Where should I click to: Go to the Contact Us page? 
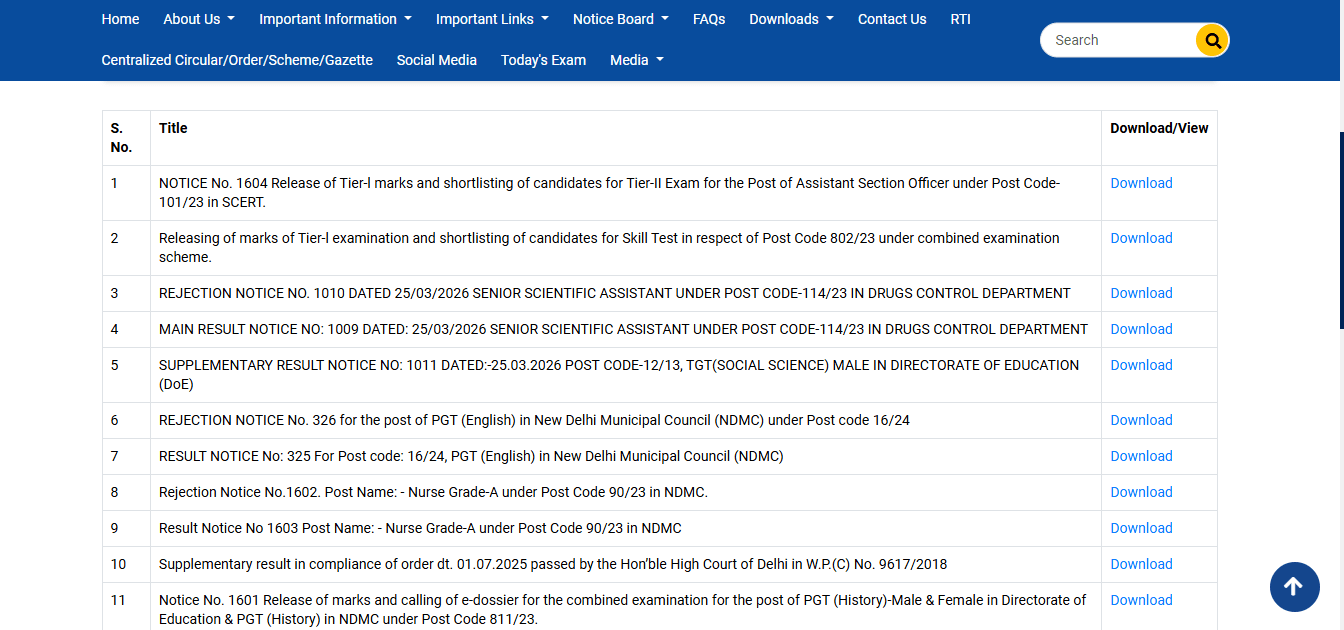[891, 18]
